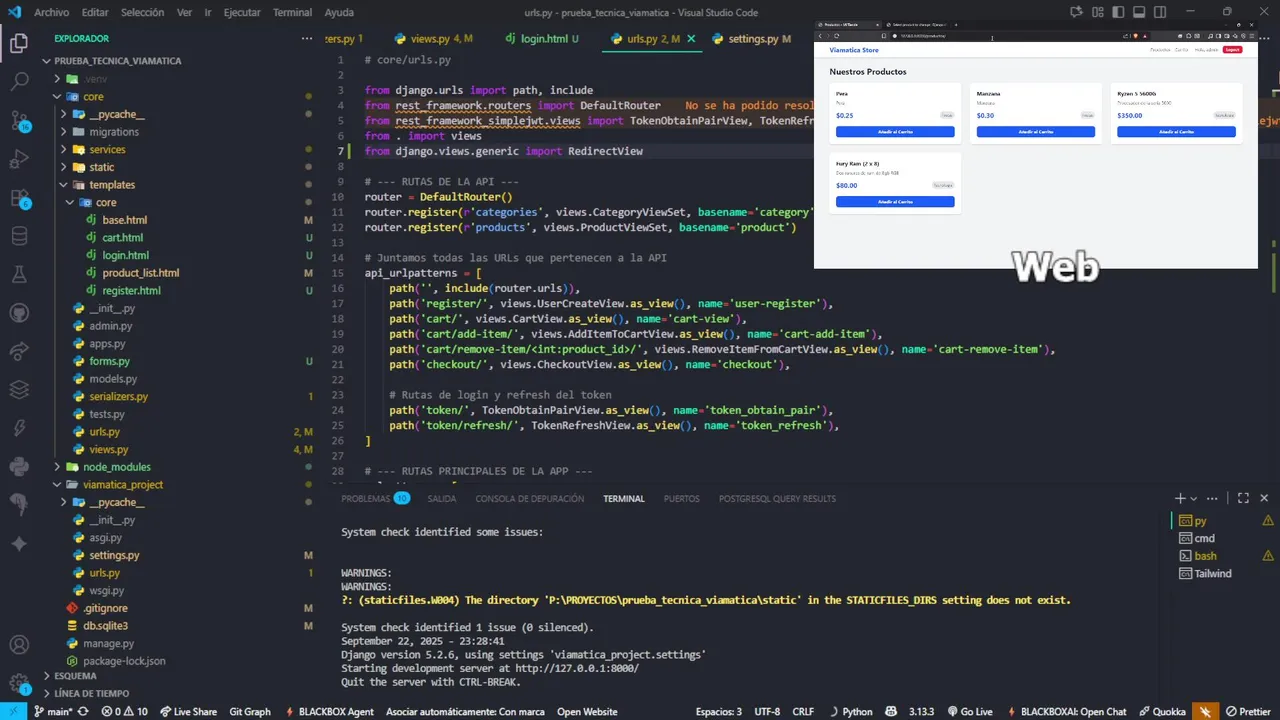Open the terminal launch profile dropdown arrow

click(x=1195, y=498)
